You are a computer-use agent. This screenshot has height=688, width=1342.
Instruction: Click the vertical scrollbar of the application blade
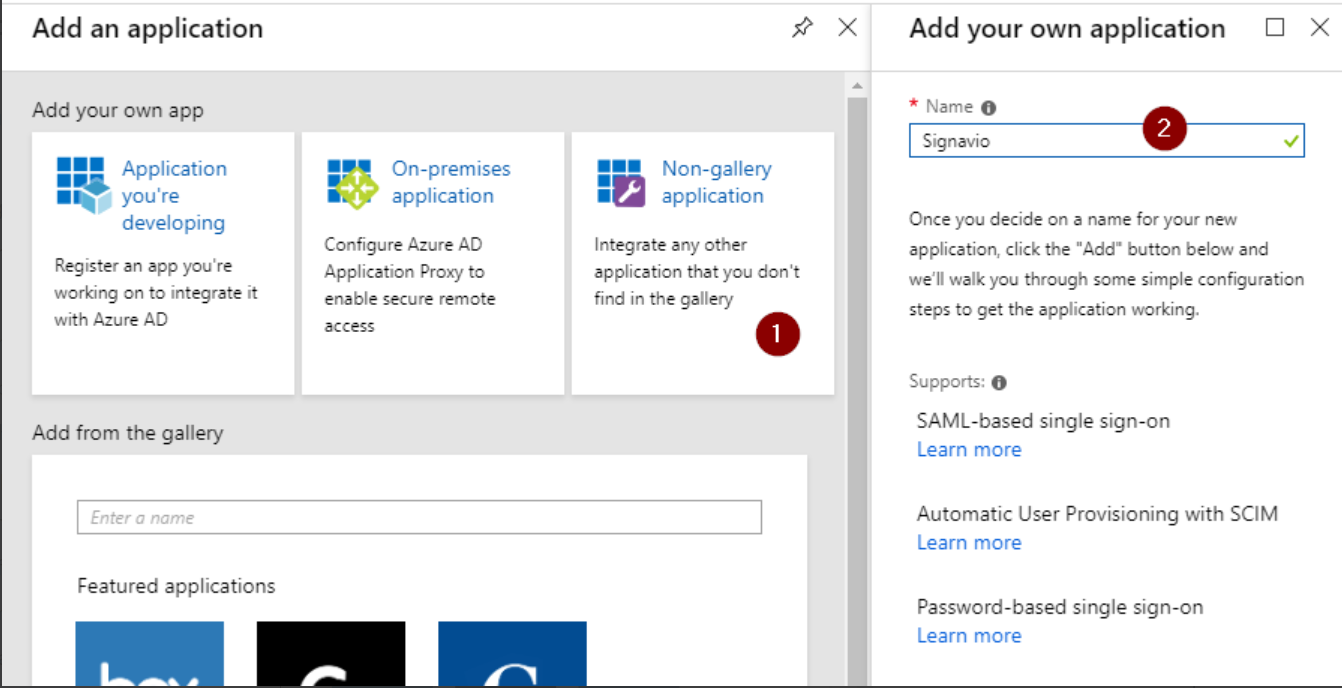(x=857, y=390)
